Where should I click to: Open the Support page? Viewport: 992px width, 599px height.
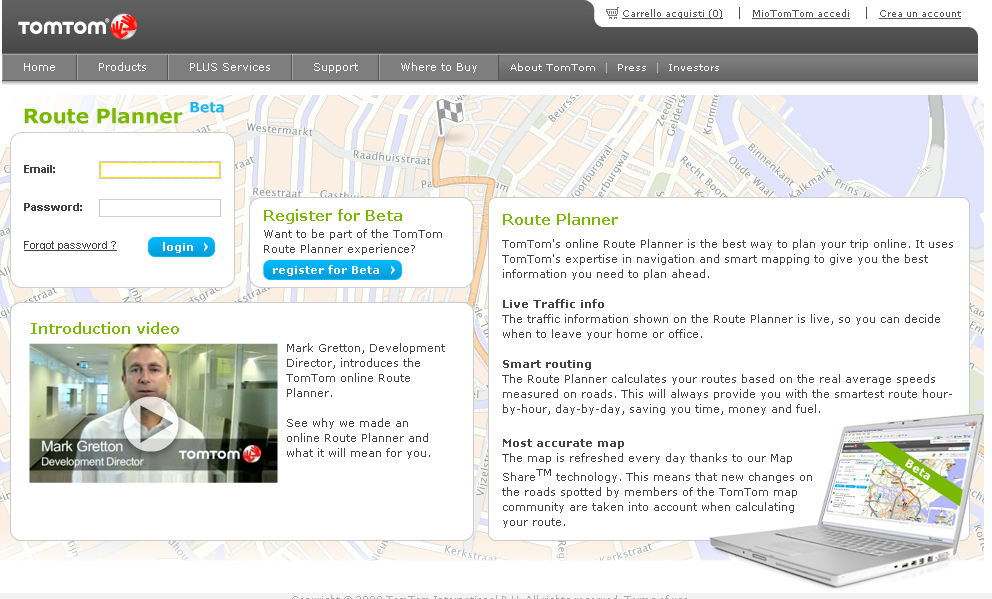coord(335,67)
